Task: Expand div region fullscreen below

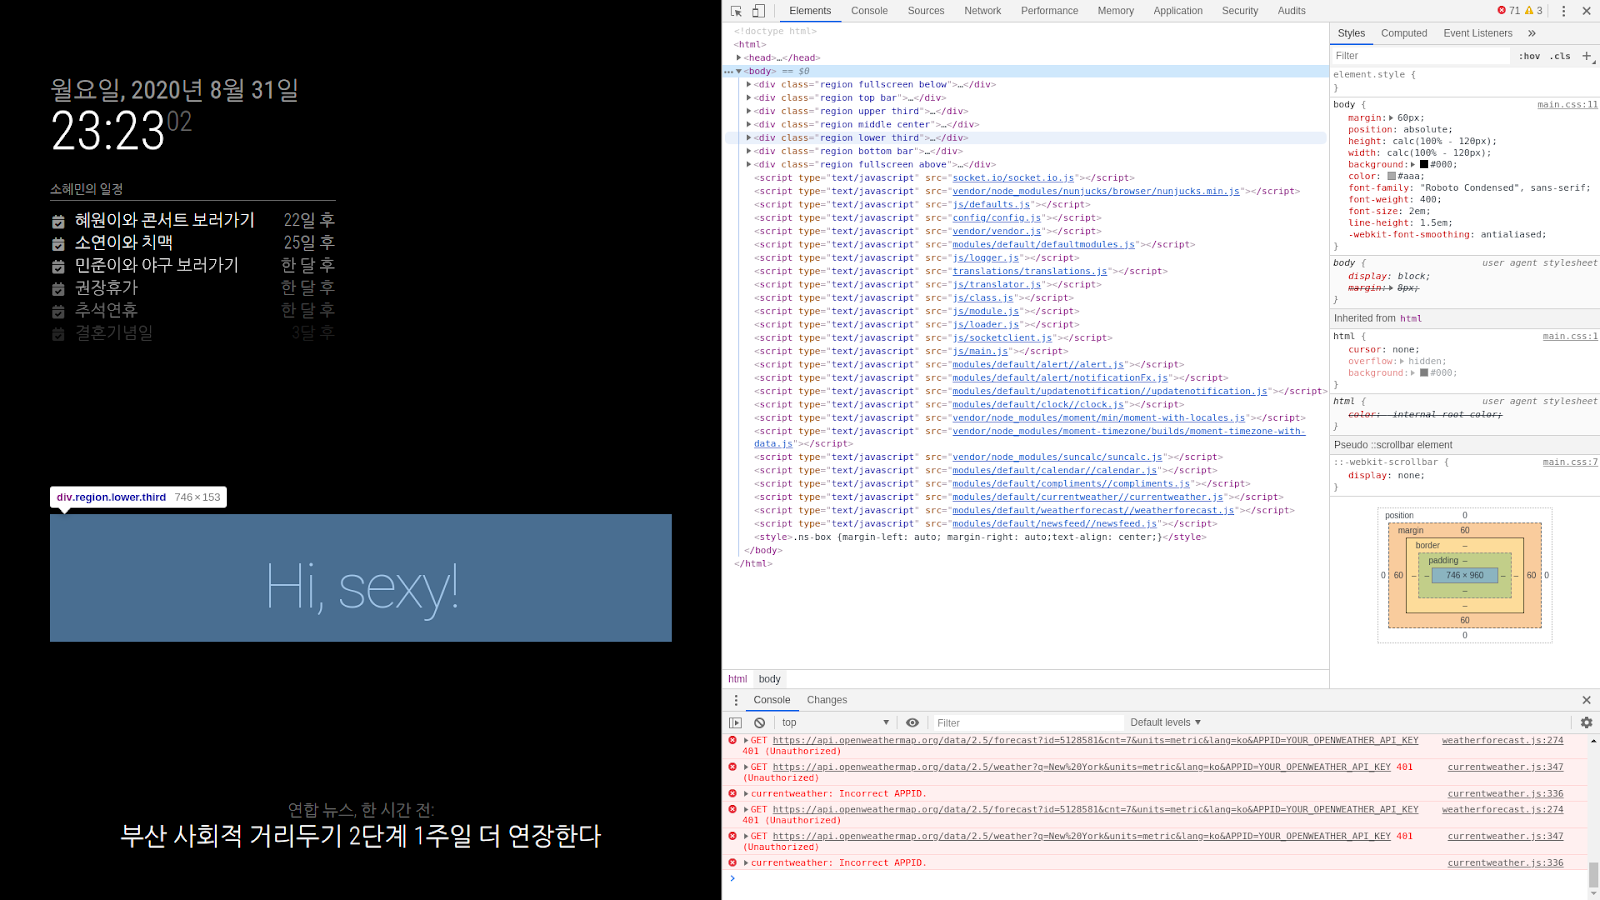Action: tap(749, 85)
